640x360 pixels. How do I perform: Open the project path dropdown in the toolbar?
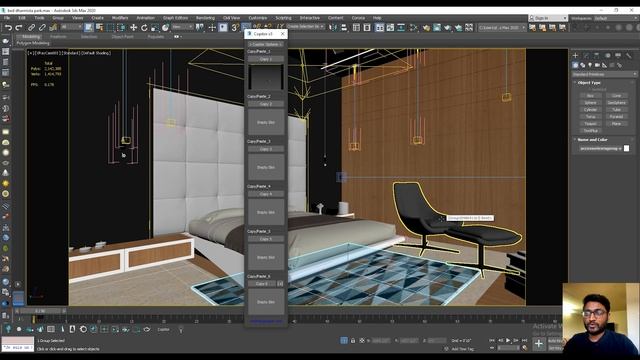tap(502, 28)
